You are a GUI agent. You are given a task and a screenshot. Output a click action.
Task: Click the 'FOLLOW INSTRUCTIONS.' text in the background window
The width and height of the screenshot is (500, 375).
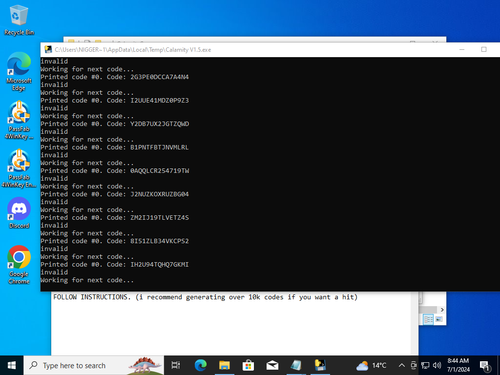click(92, 297)
